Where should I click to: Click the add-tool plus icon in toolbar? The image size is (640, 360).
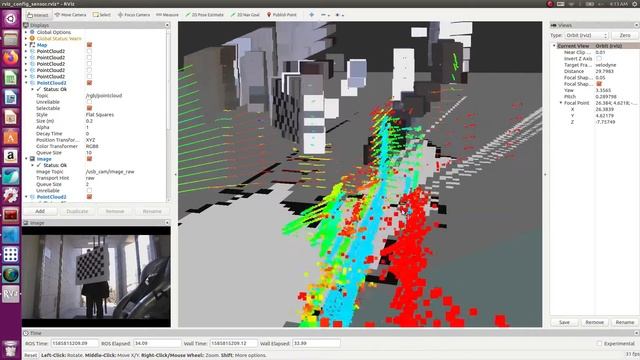tap(311, 15)
